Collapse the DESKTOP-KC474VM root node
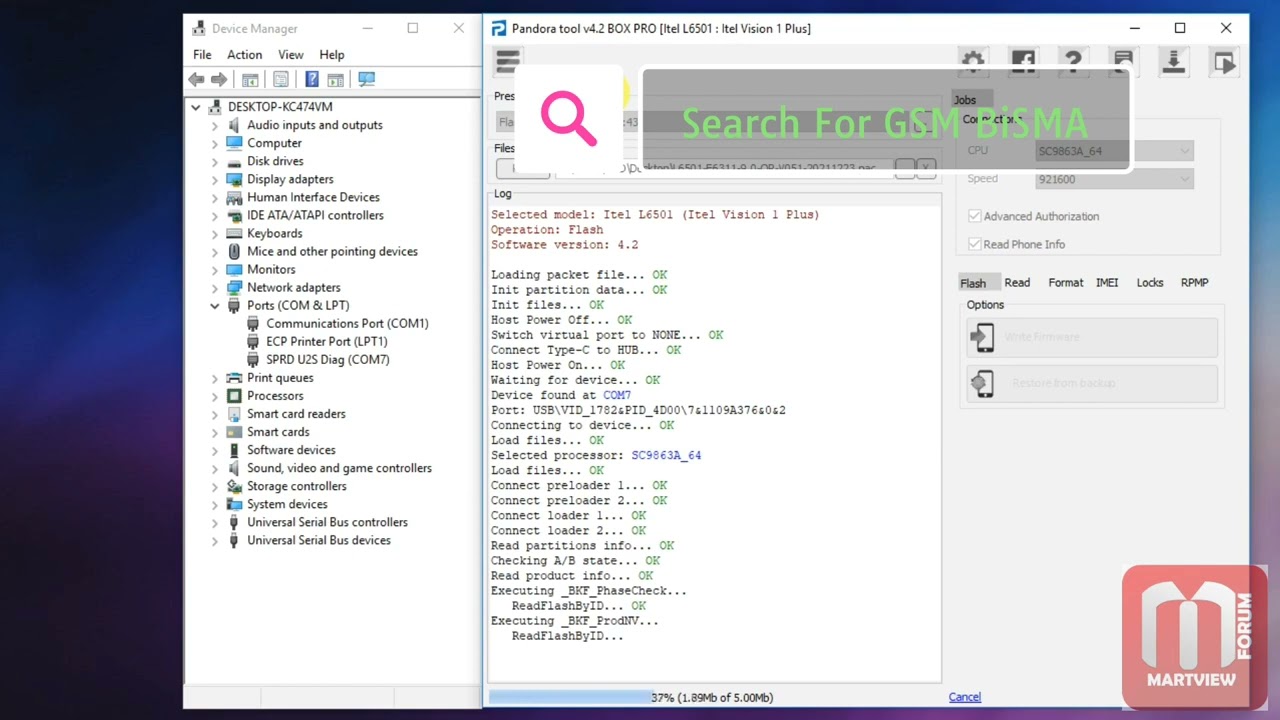The height and width of the screenshot is (720, 1280). pyautogui.click(x=196, y=107)
